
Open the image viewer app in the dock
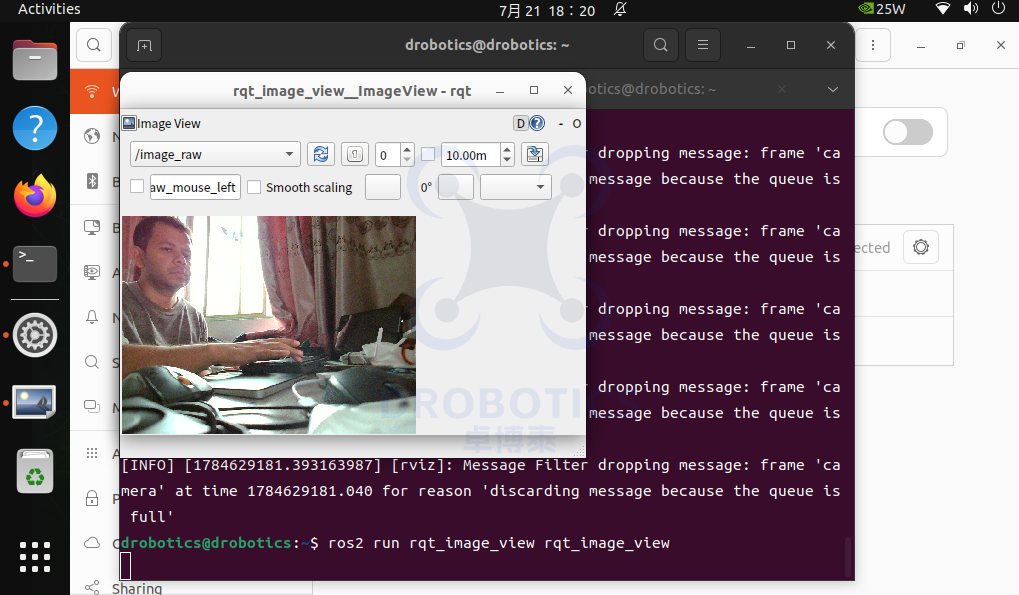click(x=35, y=402)
